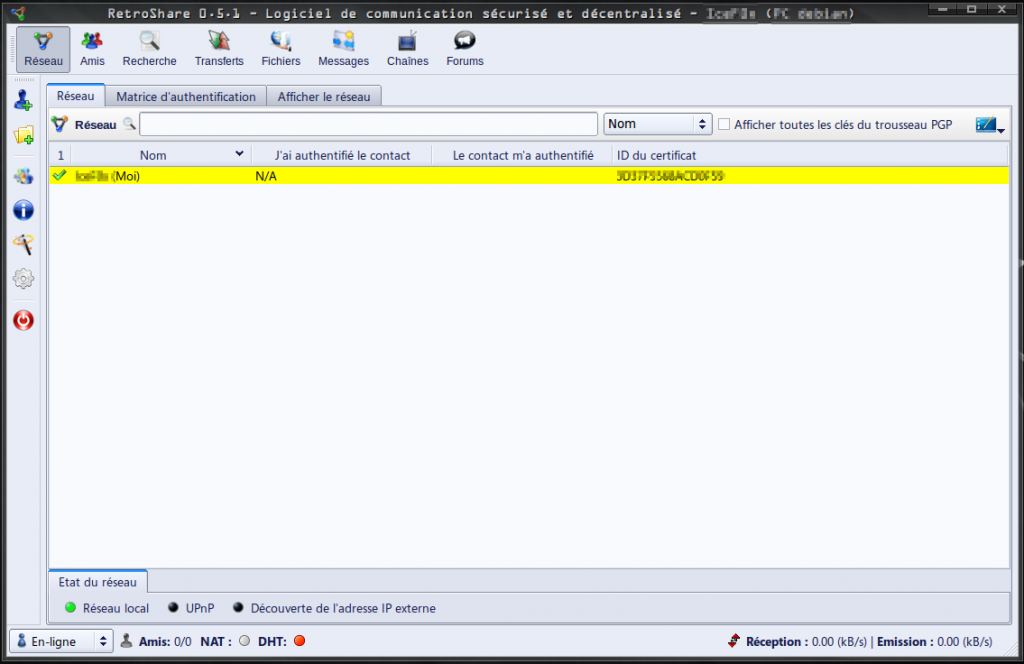Go to the Recherche search page

(x=150, y=49)
